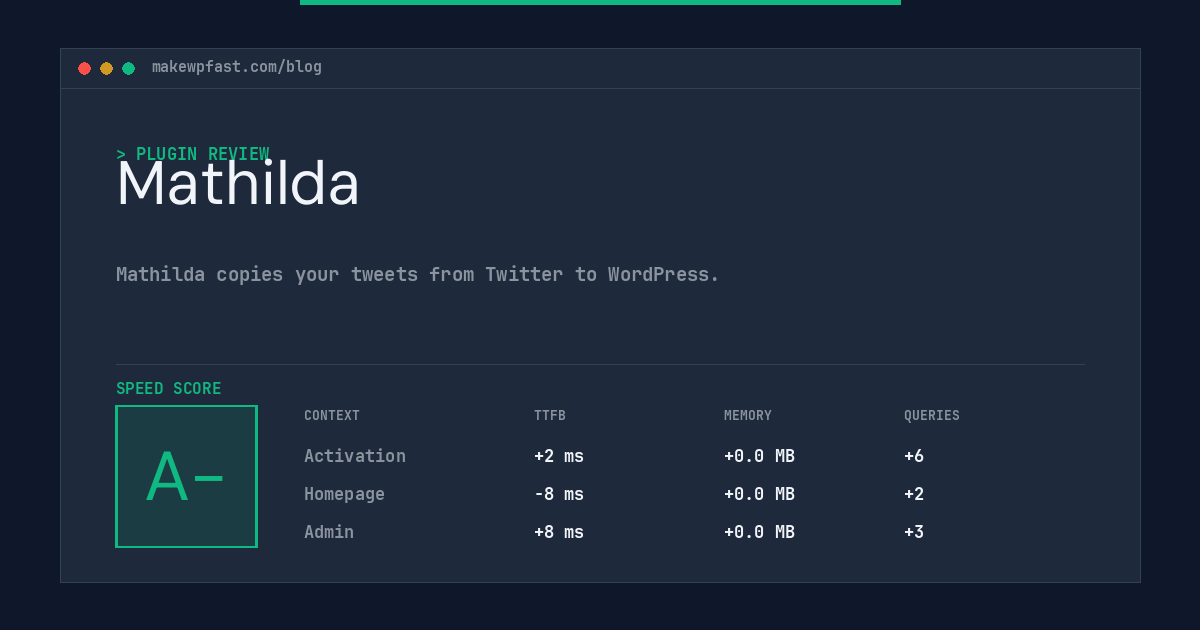Click the Homepage TTFB value -8 ms
The height and width of the screenshot is (630, 1200).
[x=559, y=494]
